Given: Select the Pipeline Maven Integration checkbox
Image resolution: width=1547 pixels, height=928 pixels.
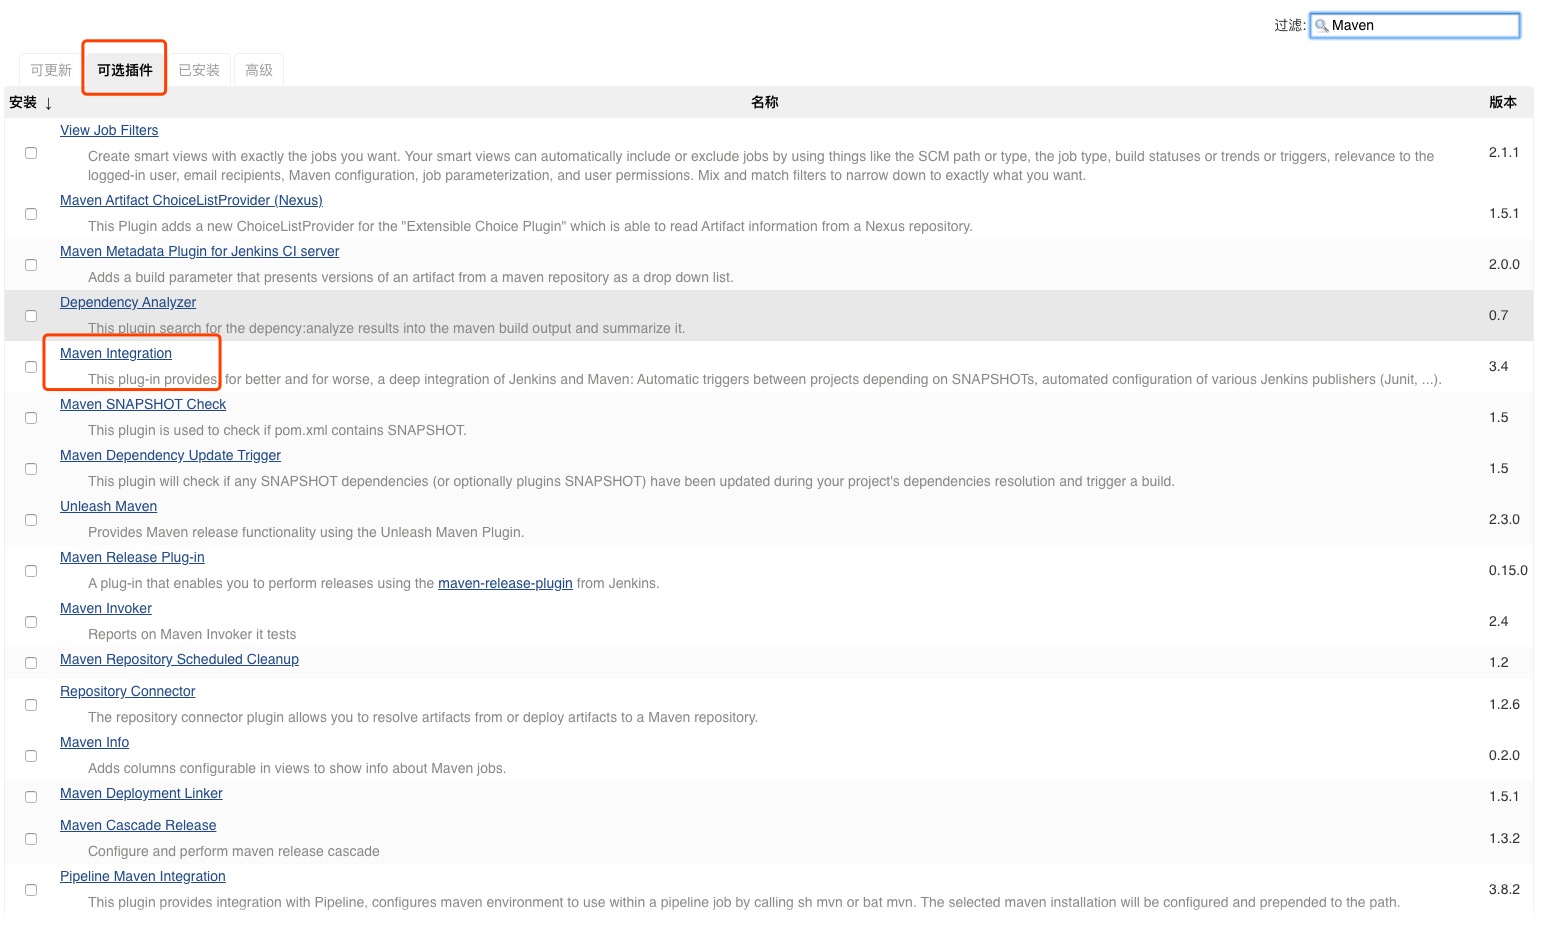Looking at the screenshot, I should point(31,890).
